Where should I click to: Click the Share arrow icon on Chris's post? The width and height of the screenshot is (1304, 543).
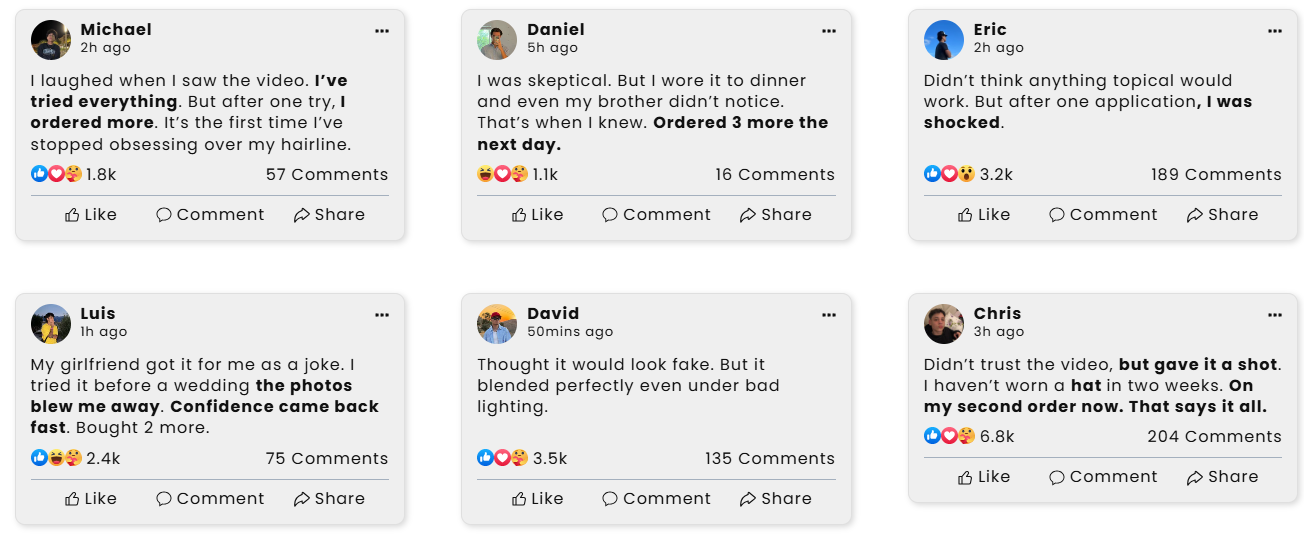[x=1194, y=478]
